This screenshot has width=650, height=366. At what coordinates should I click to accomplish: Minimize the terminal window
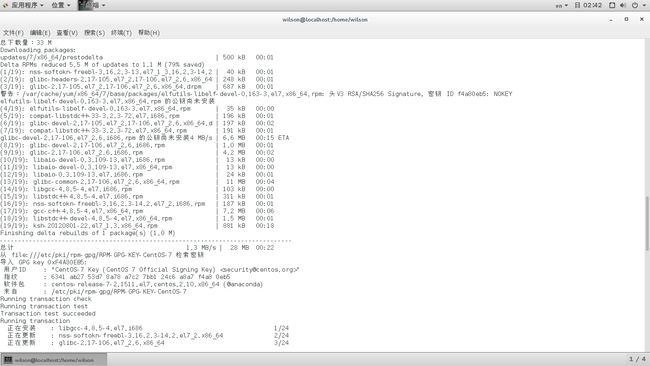click(611, 19)
